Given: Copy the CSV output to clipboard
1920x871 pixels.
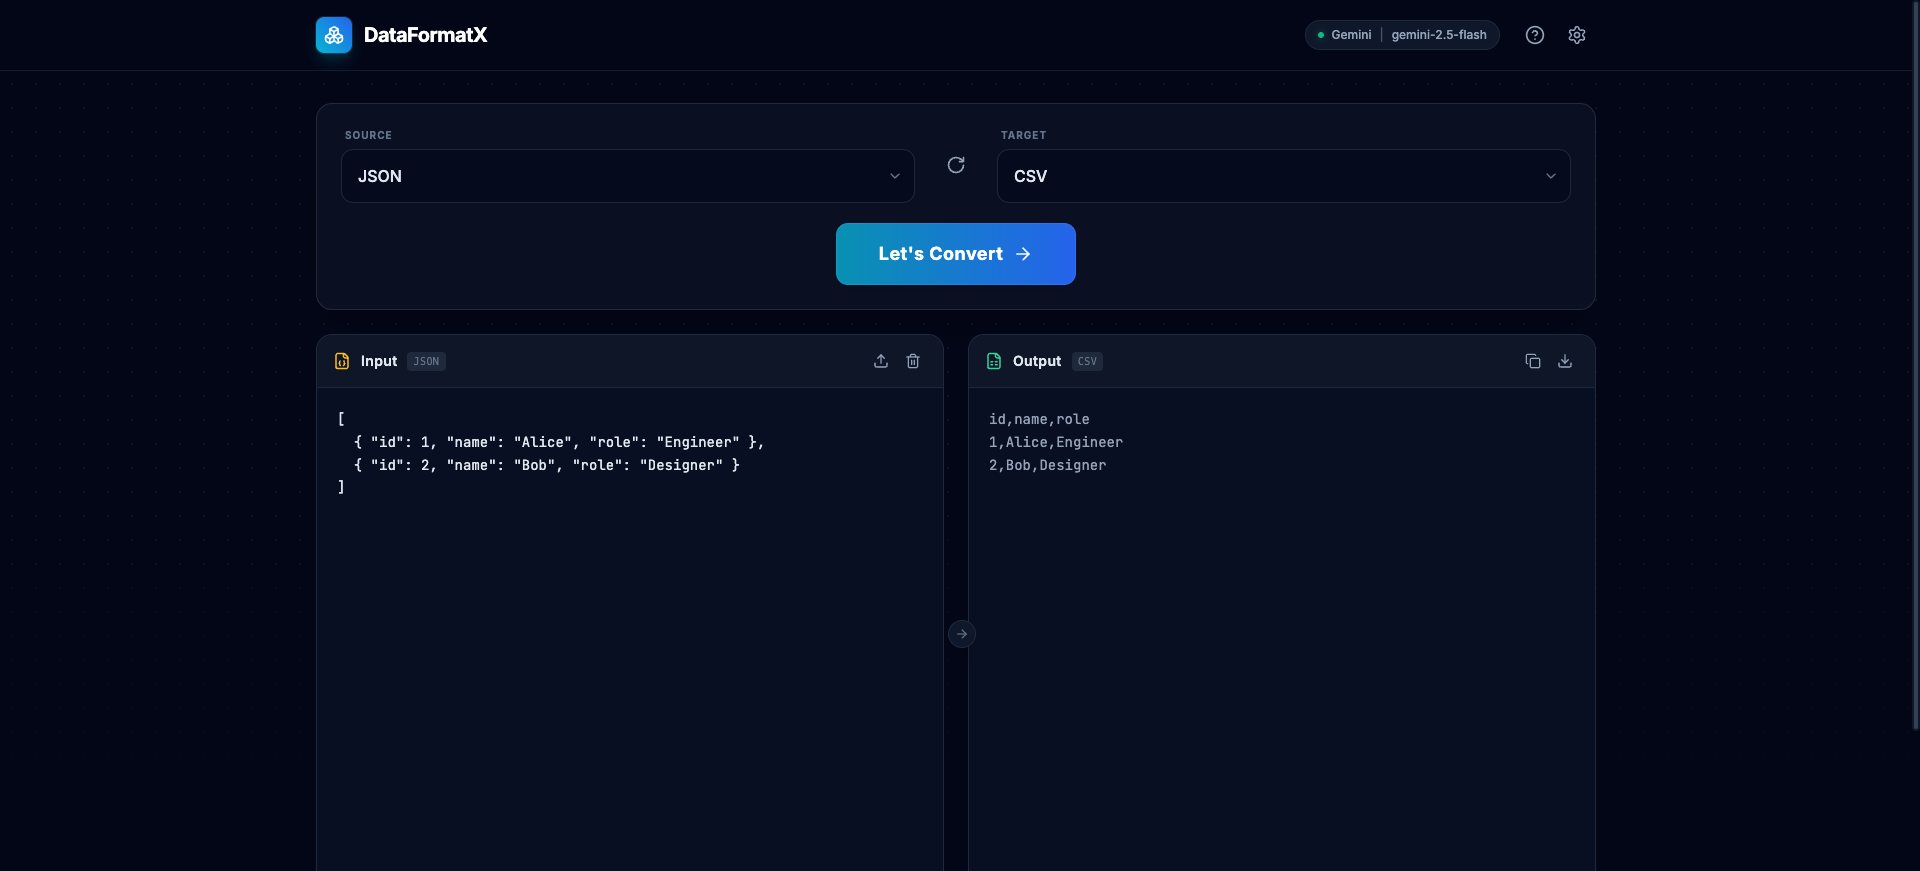Looking at the screenshot, I should click(x=1533, y=361).
